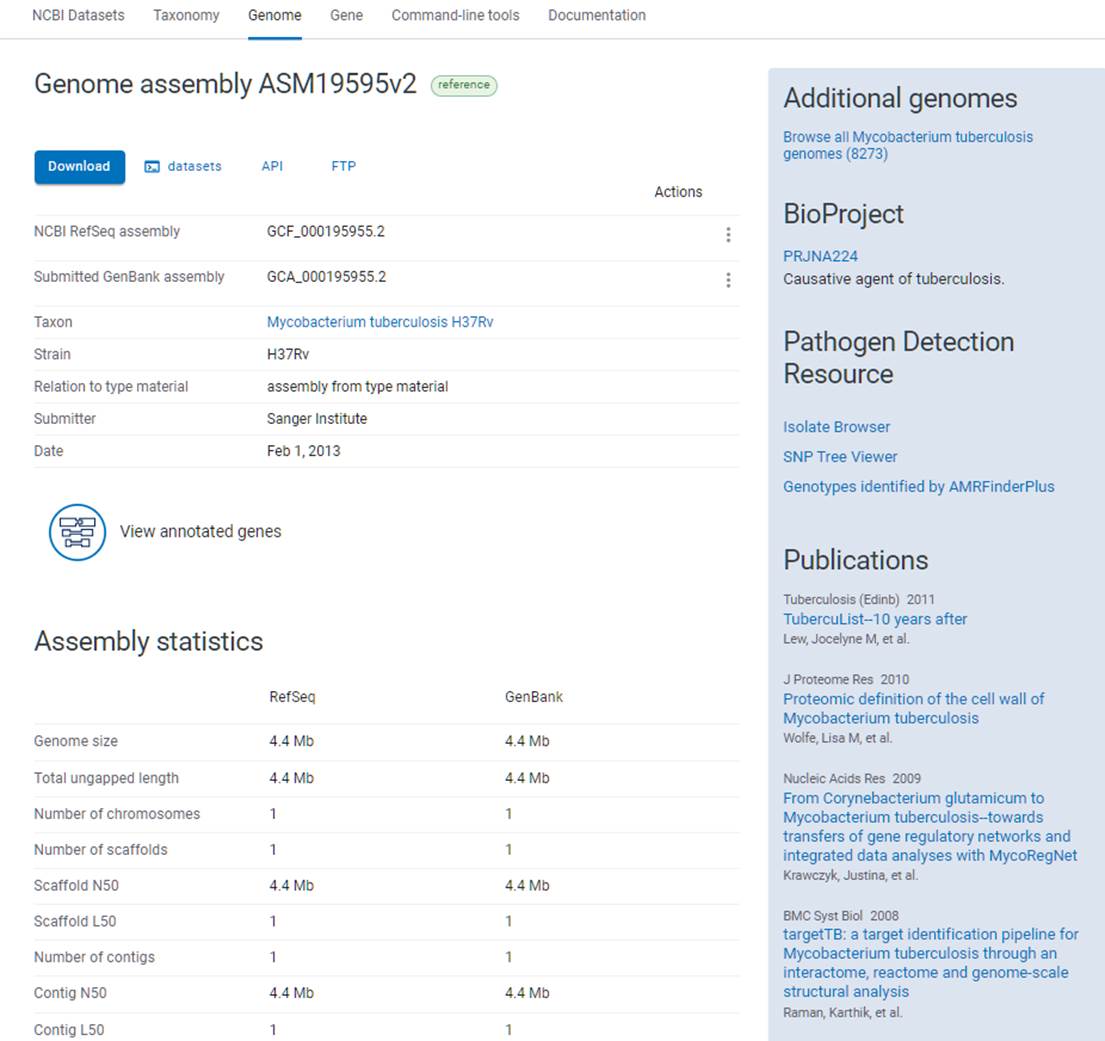Open the SNP Tree Viewer link
This screenshot has width=1105, height=1041.
pyautogui.click(x=840, y=457)
